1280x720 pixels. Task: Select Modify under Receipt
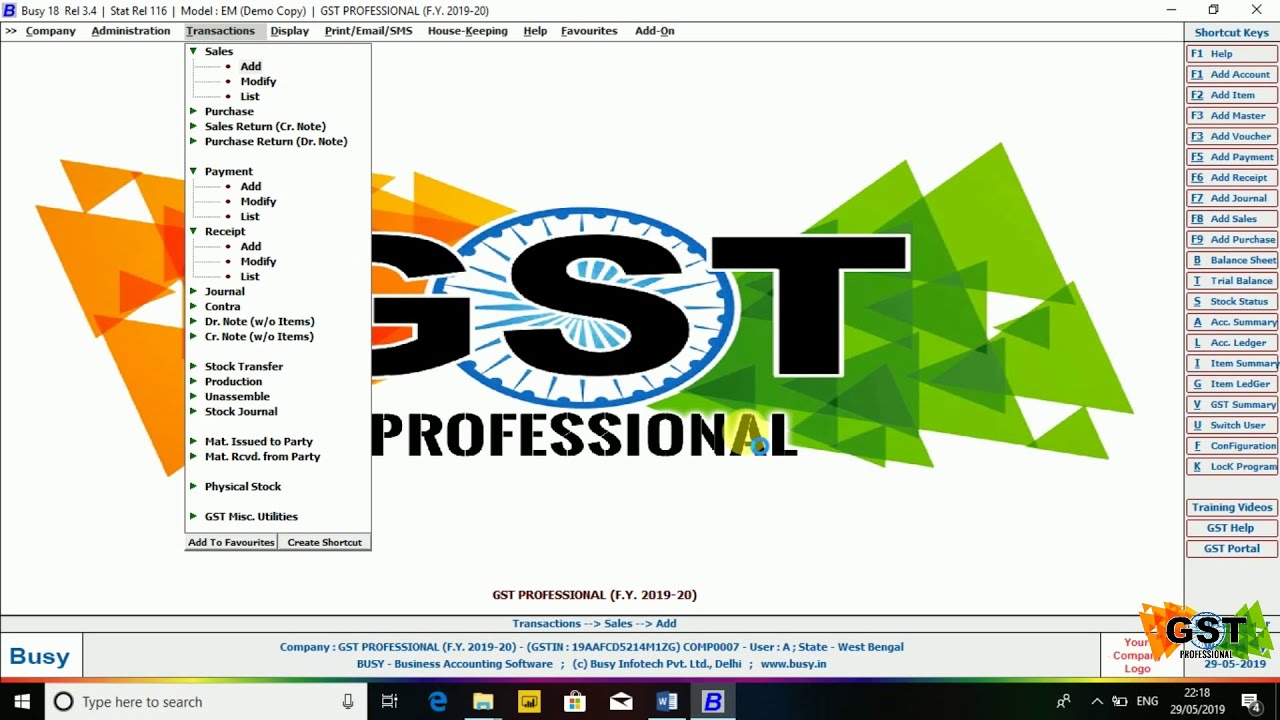click(x=258, y=261)
